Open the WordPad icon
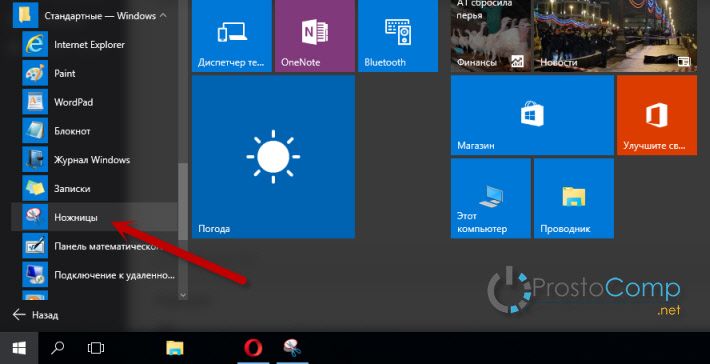710x364 pixels. (35, 102)
